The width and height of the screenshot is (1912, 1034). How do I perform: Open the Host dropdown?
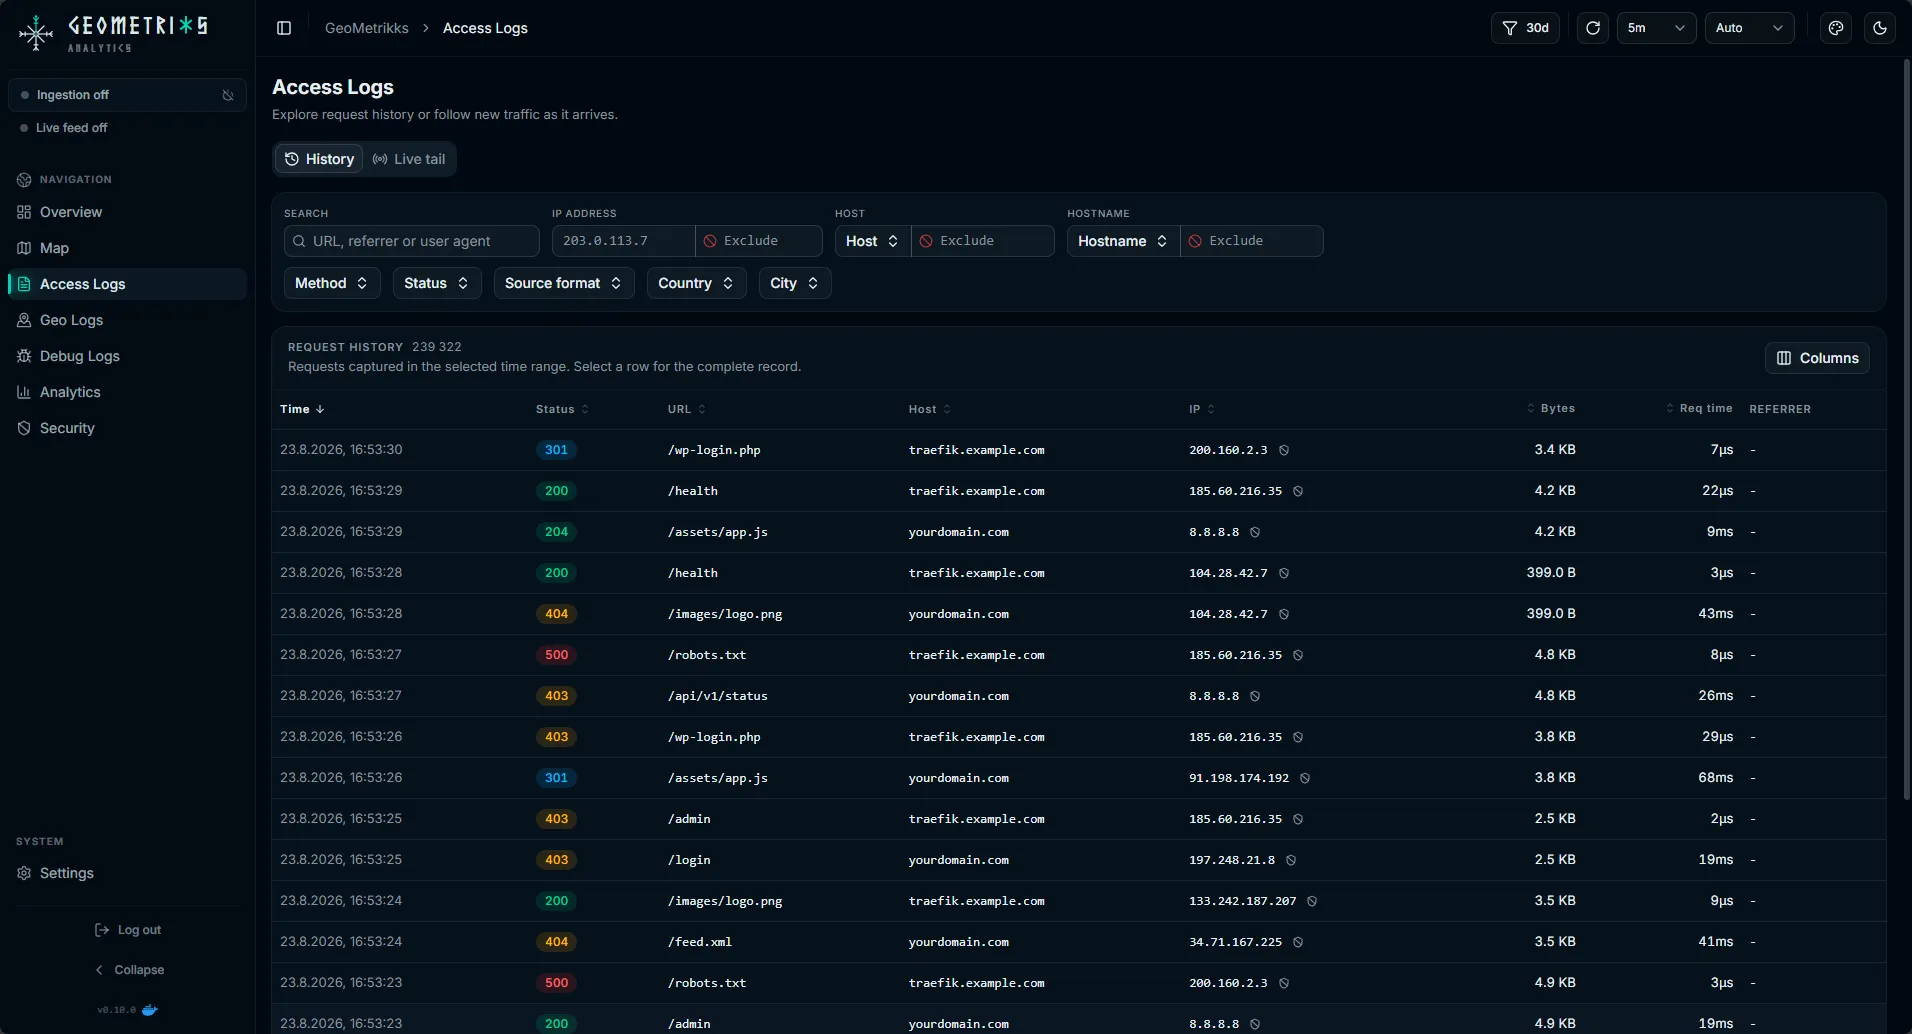(x=872, y=241)
